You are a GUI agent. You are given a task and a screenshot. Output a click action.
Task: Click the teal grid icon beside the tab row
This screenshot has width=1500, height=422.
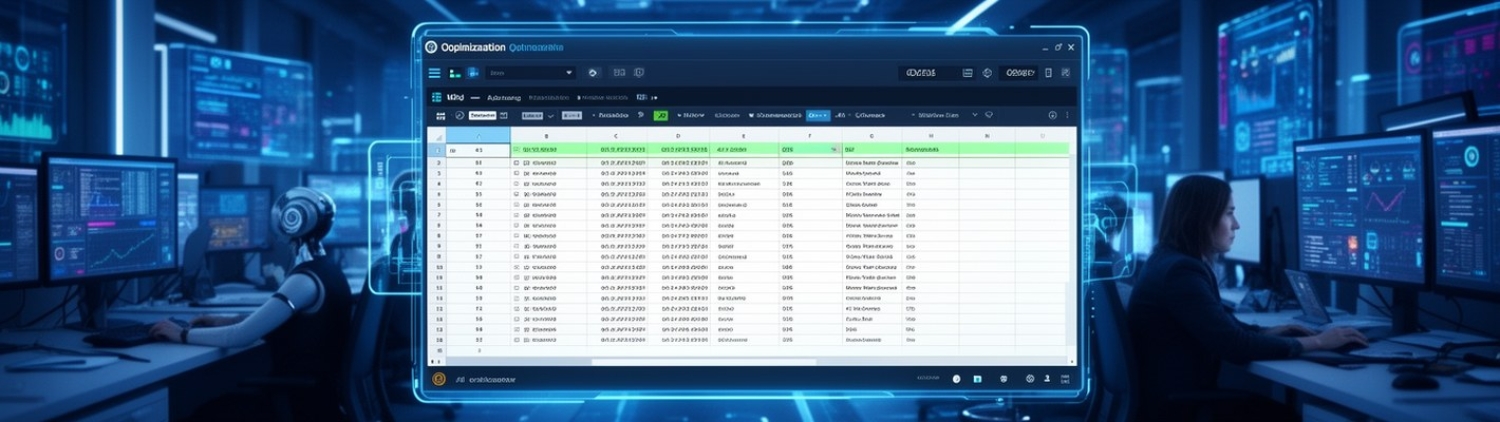point(436,97)
